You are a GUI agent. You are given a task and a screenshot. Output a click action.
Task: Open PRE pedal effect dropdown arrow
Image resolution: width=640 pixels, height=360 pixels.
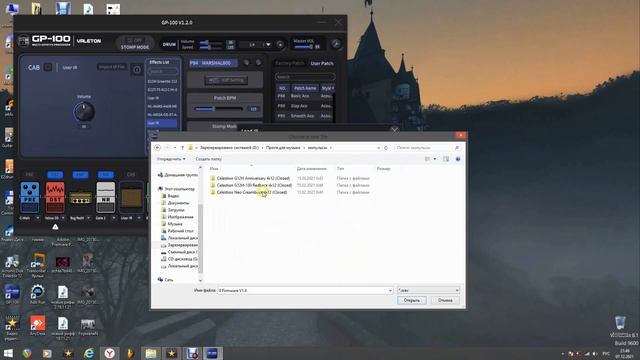[x=38, y=218]
